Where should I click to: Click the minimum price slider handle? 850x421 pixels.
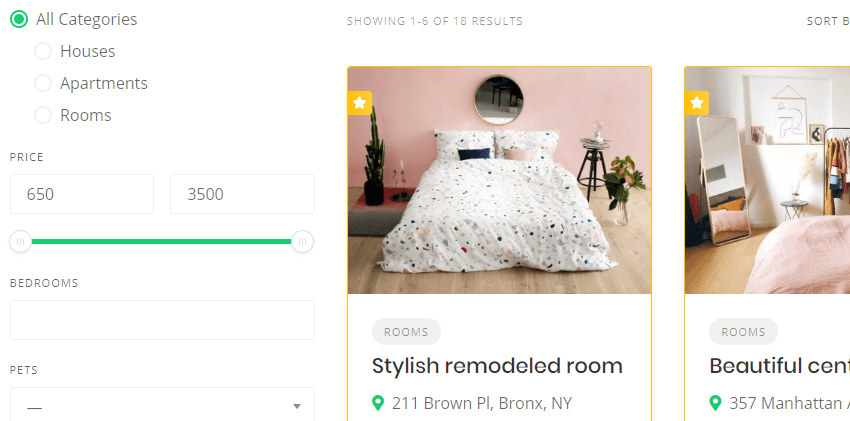[x=21, y=241]
